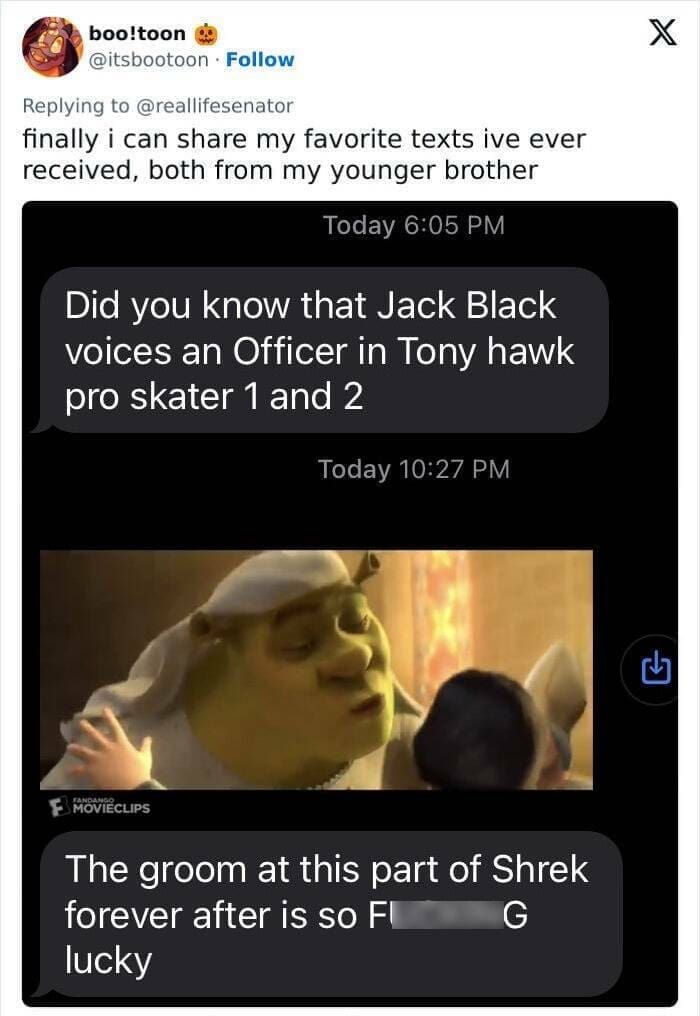
Task: Follow the itsbootoon account
Action: coord(260,60)
